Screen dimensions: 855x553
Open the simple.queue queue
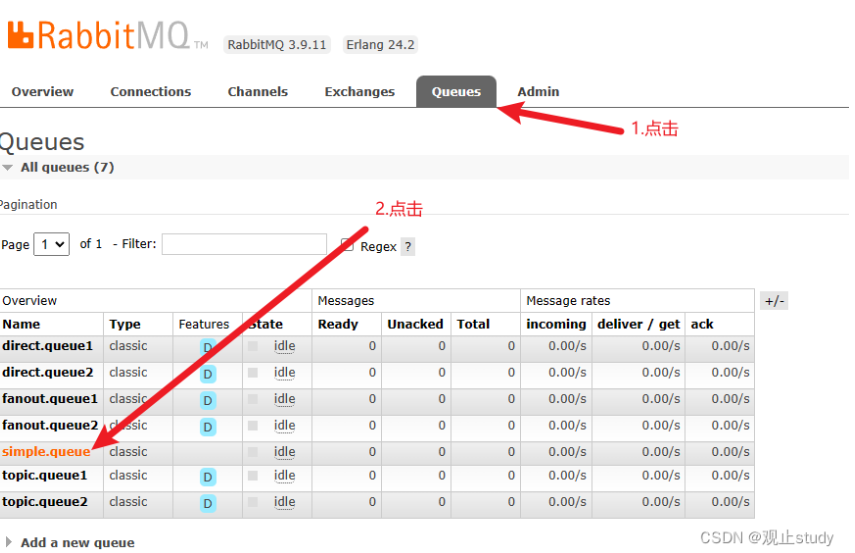coord(46,452)
